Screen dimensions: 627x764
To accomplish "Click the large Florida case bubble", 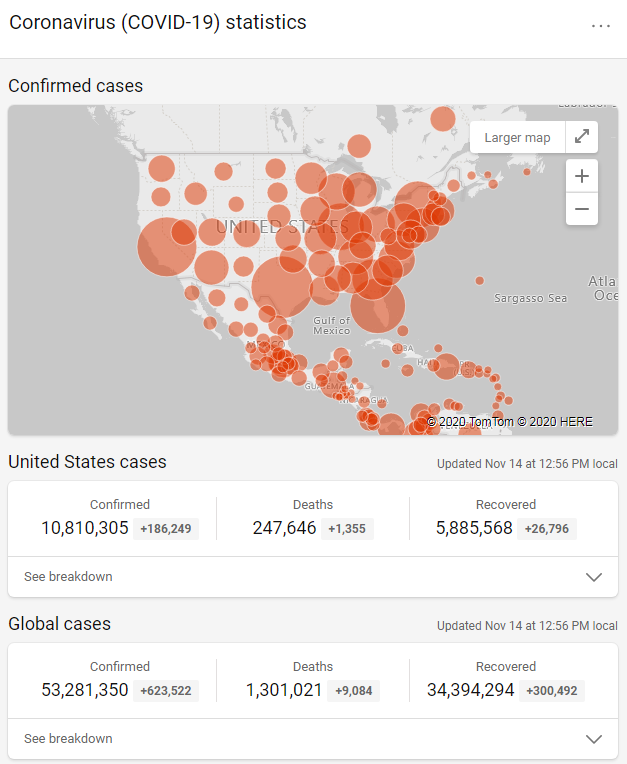I will click(378, 306).
